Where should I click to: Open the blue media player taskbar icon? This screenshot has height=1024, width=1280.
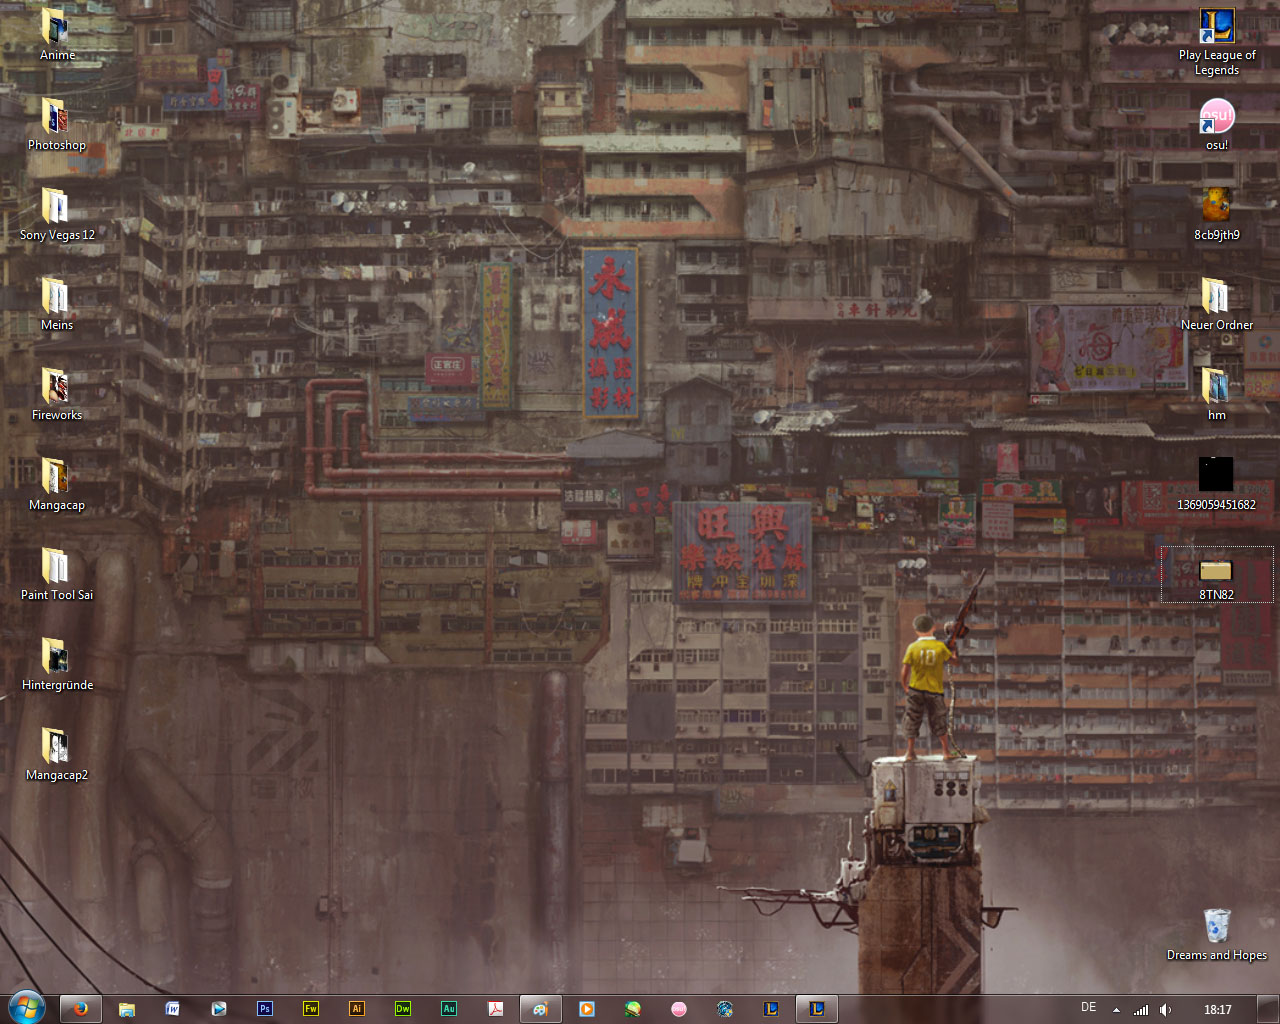pos(219,1009)
